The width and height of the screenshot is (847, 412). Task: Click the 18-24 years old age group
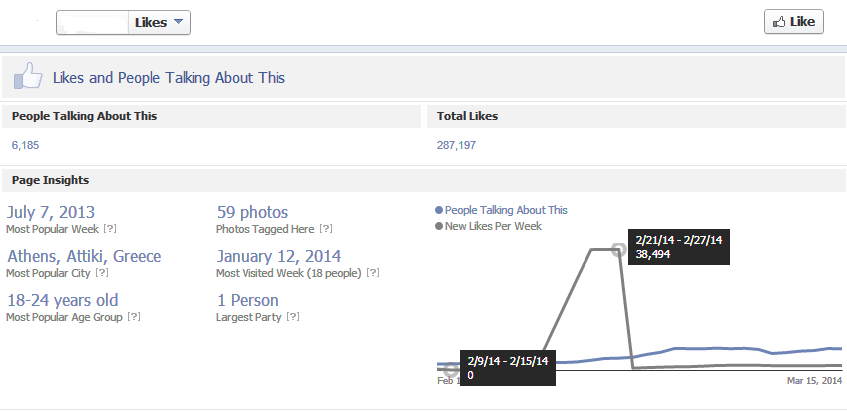[x=62, y=300]
